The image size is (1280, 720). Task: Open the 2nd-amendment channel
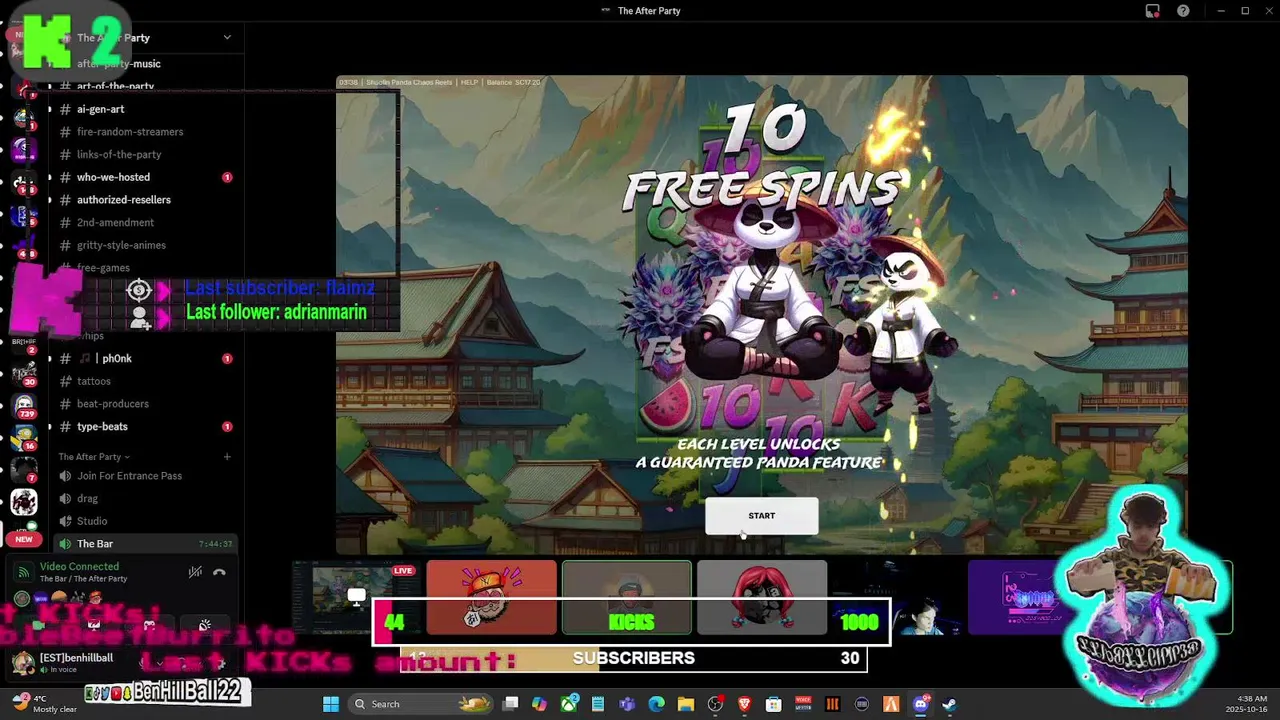115,223
